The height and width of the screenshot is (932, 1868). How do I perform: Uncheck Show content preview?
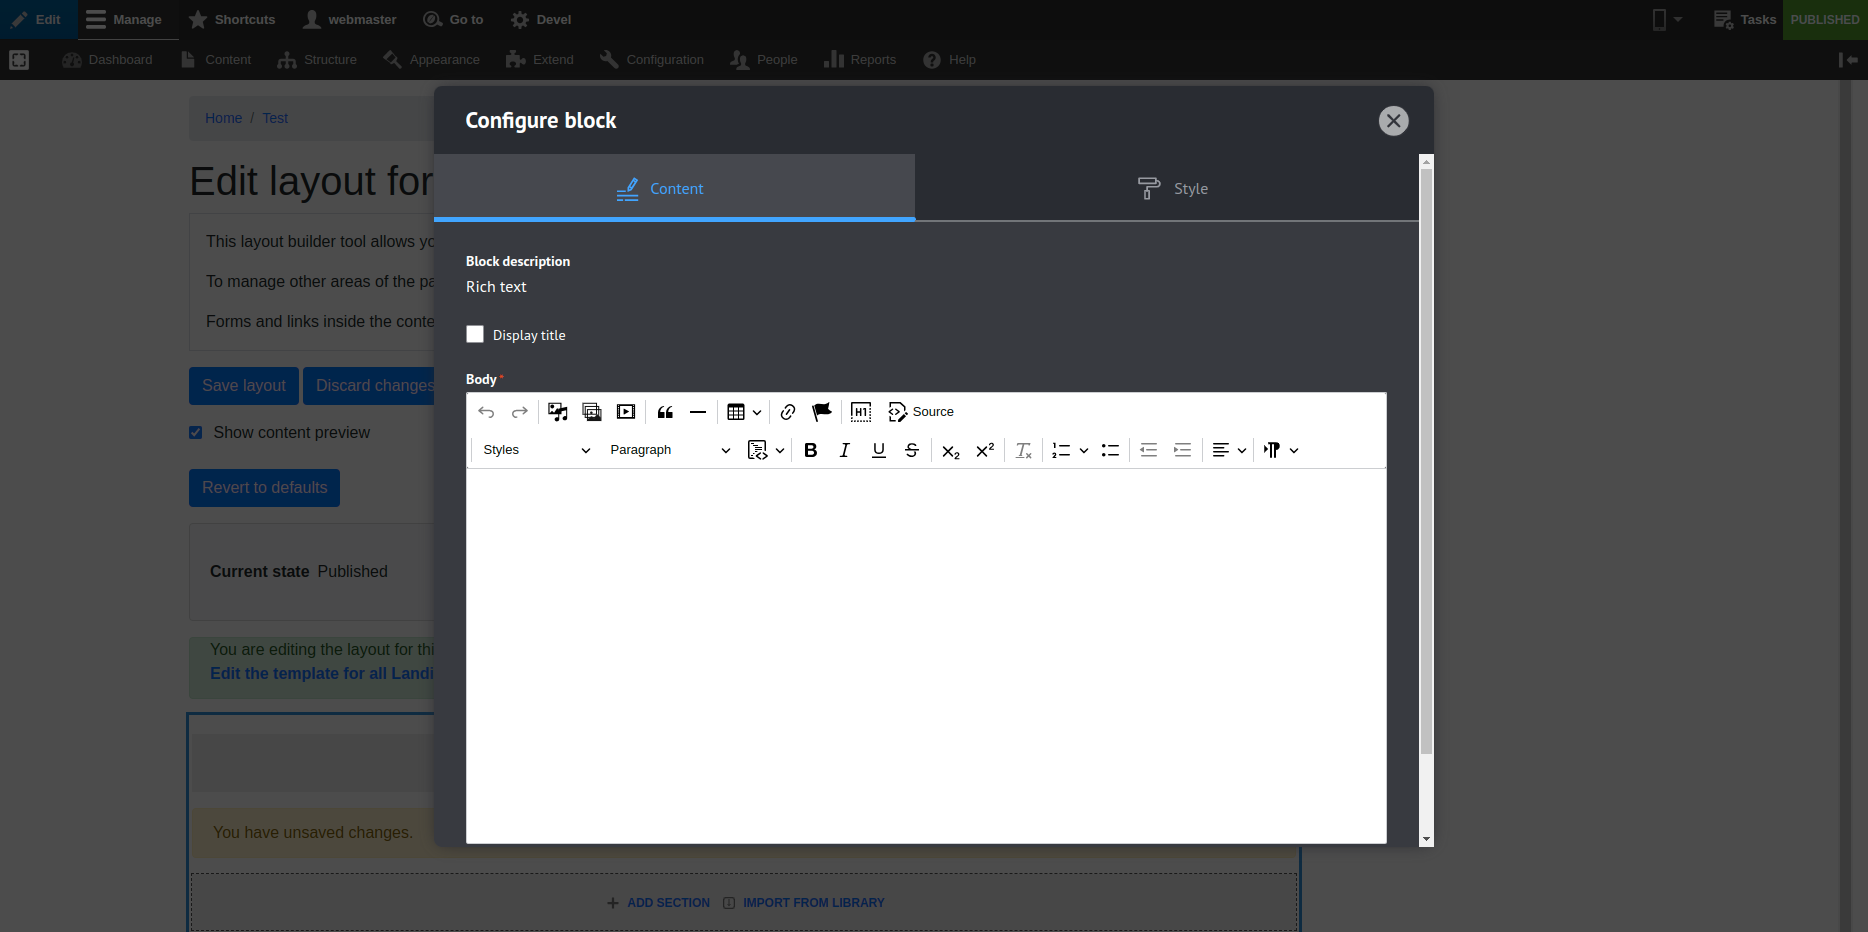tap(196, 433)
